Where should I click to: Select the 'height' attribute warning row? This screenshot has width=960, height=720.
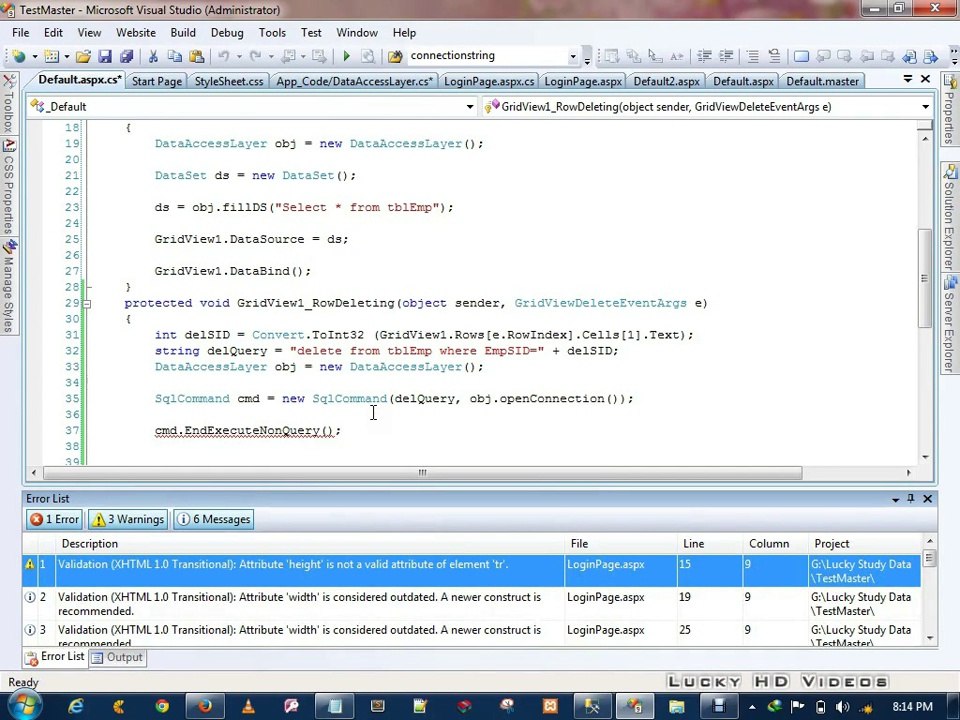[471, 571]
